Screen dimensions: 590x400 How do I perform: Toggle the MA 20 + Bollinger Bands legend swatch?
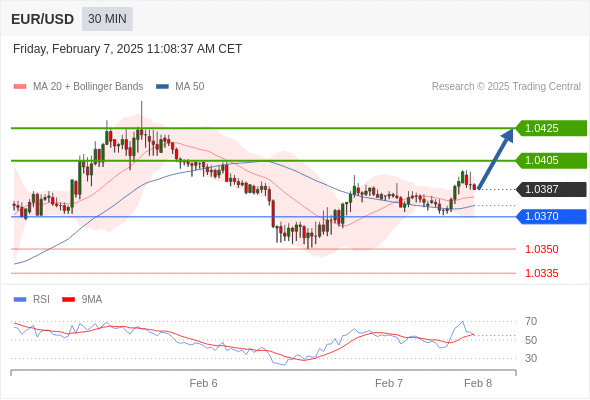20,87
